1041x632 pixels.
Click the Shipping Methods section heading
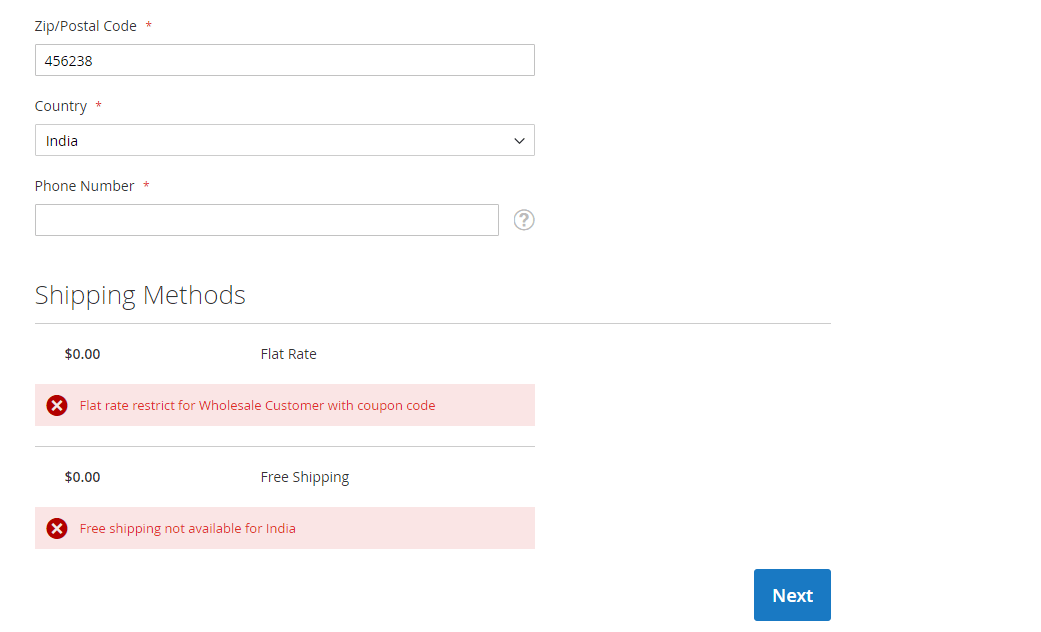(x=140, y=295)
